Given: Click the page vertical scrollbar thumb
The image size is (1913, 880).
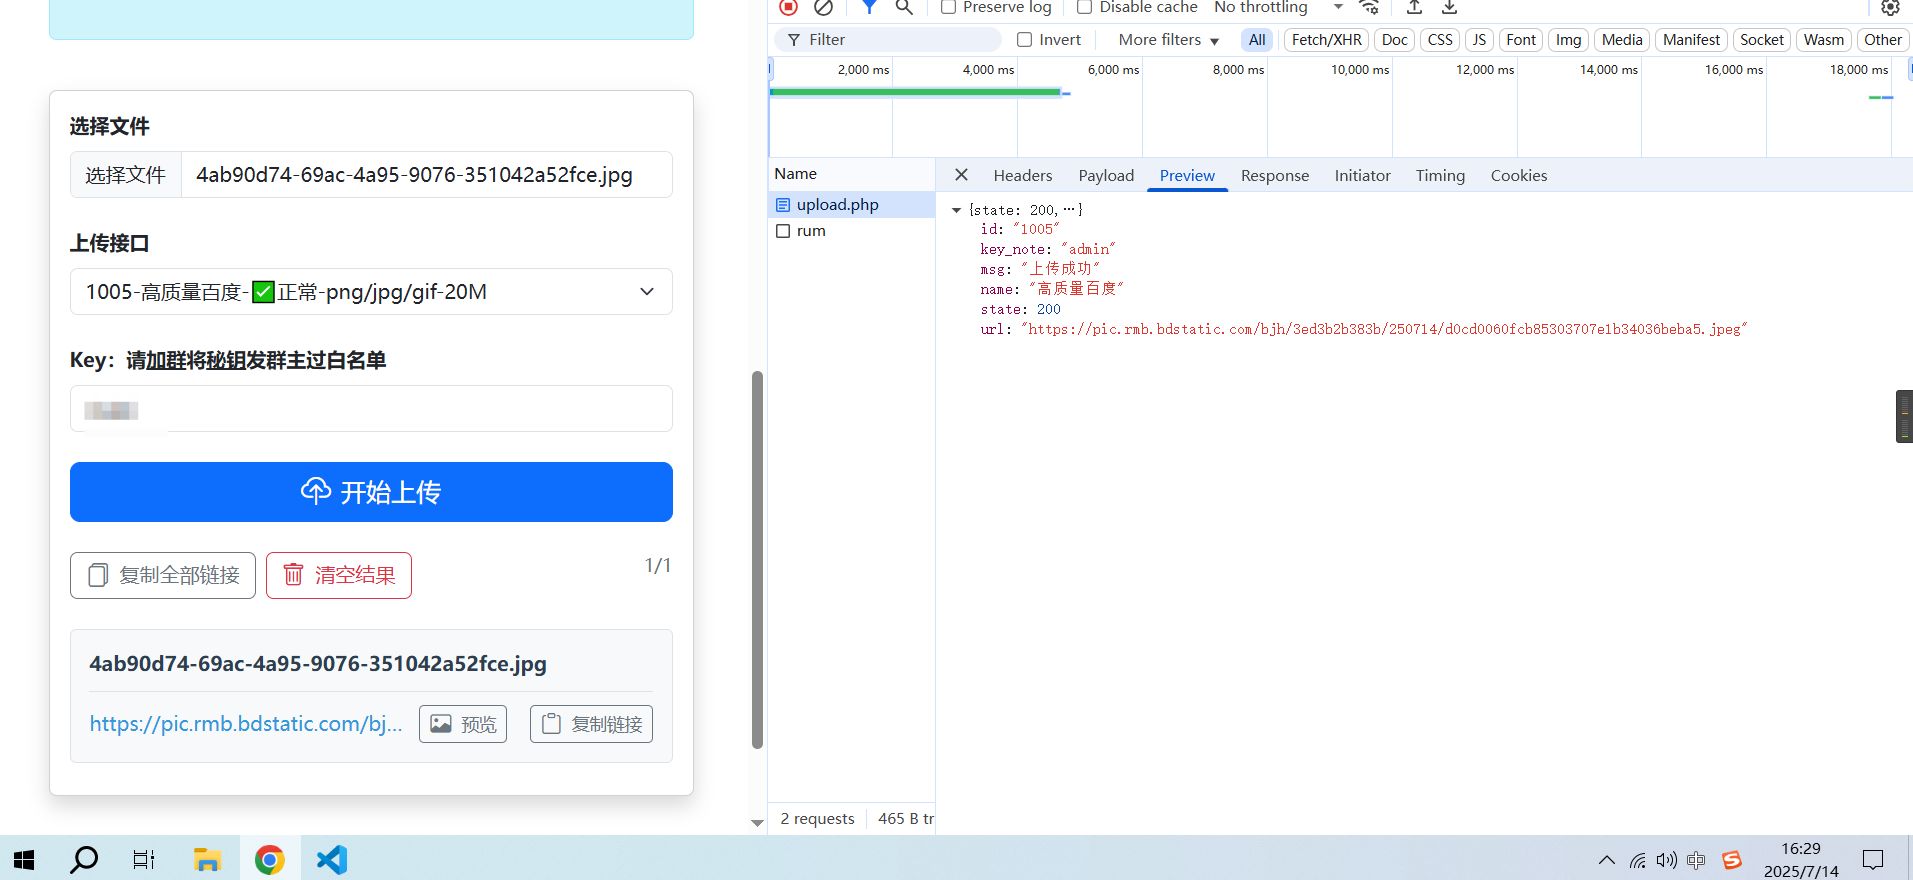Looking at the screenshot, I should coord(757,560).
